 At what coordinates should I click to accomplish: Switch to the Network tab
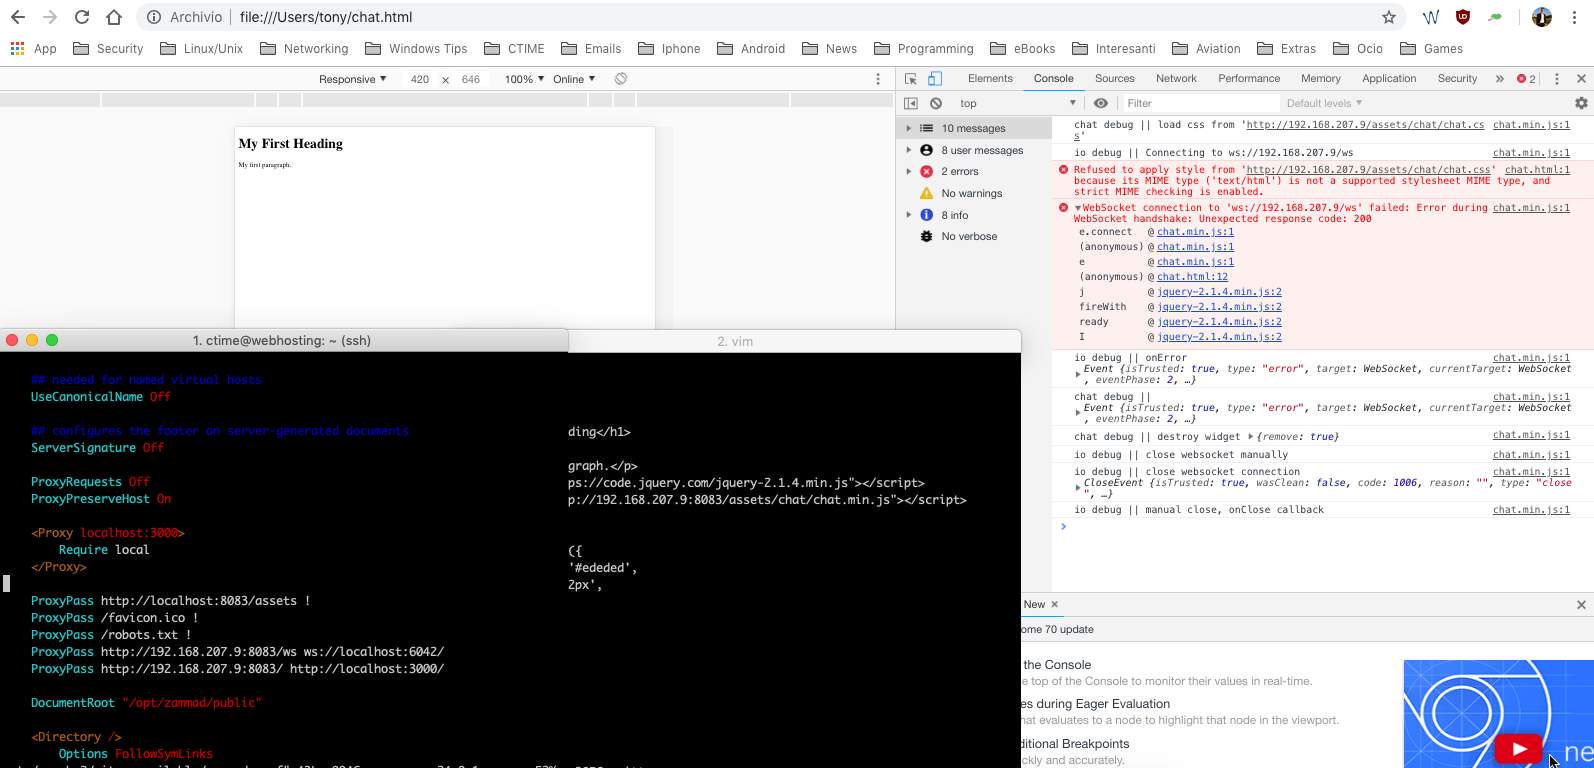[x=1176, y=79]
